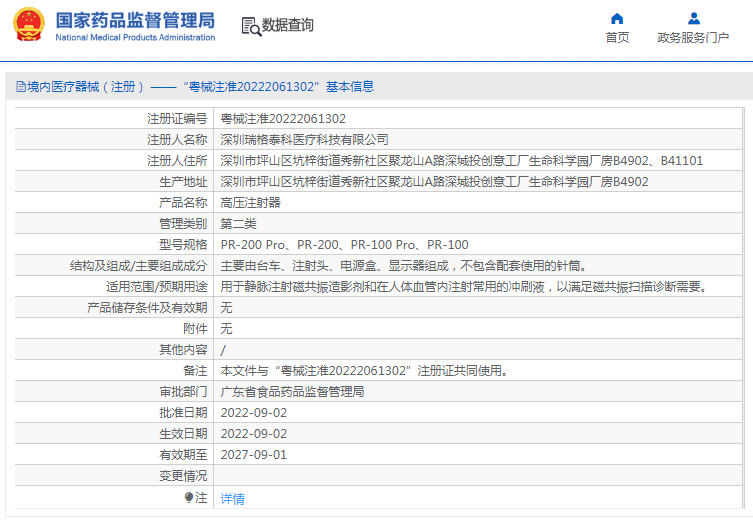Click 批准日期 label

[183, 413]
